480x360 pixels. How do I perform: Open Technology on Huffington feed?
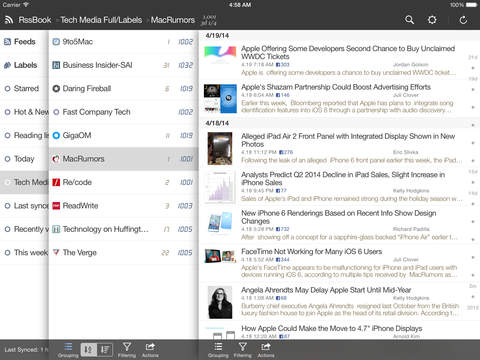[x=123, y=229]
